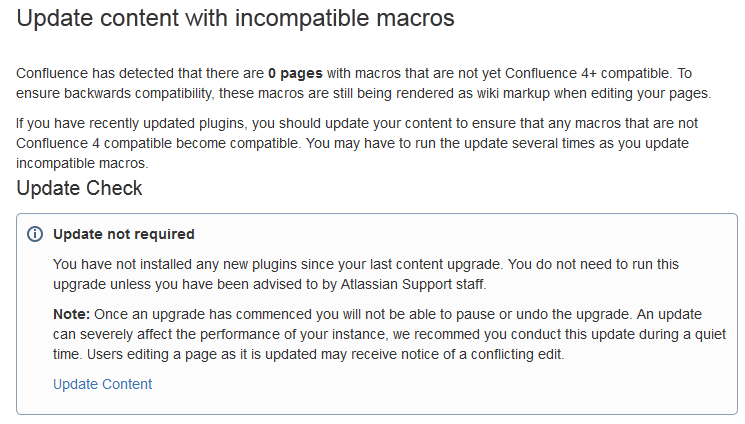The height and width of the screenshot is (424, 745).
Task: Click 'You have not installed any new plugins'
Action: [174, 265]
